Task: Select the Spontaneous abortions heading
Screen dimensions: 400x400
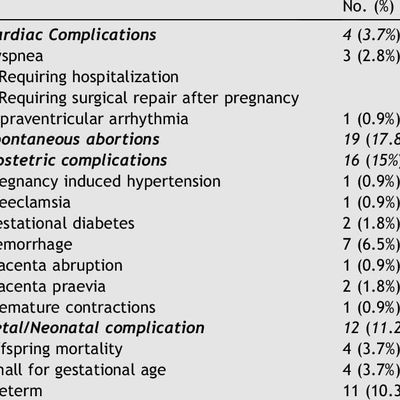Action: tap(80, 140)
